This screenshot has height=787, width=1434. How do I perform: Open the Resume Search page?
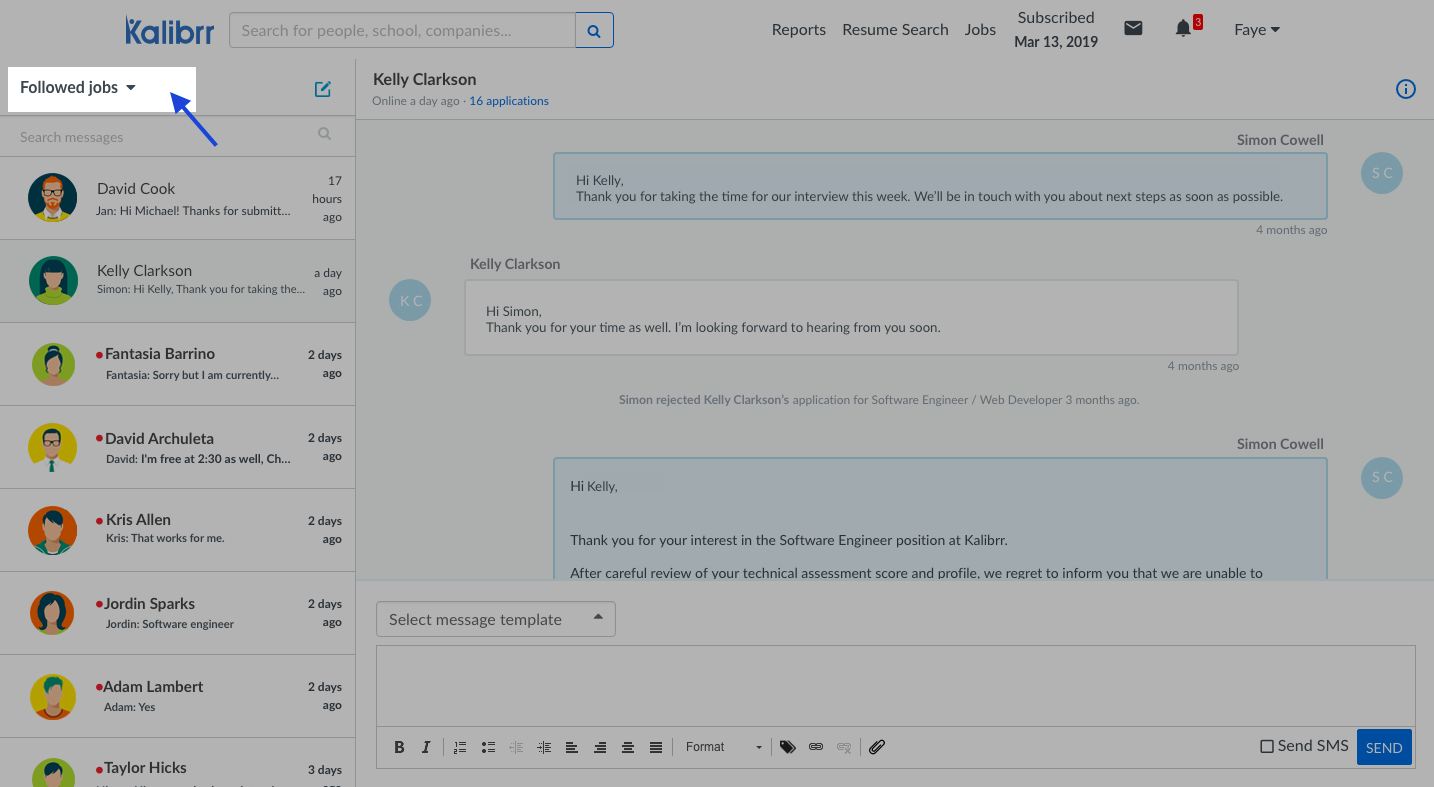click(x=895, y=30)
